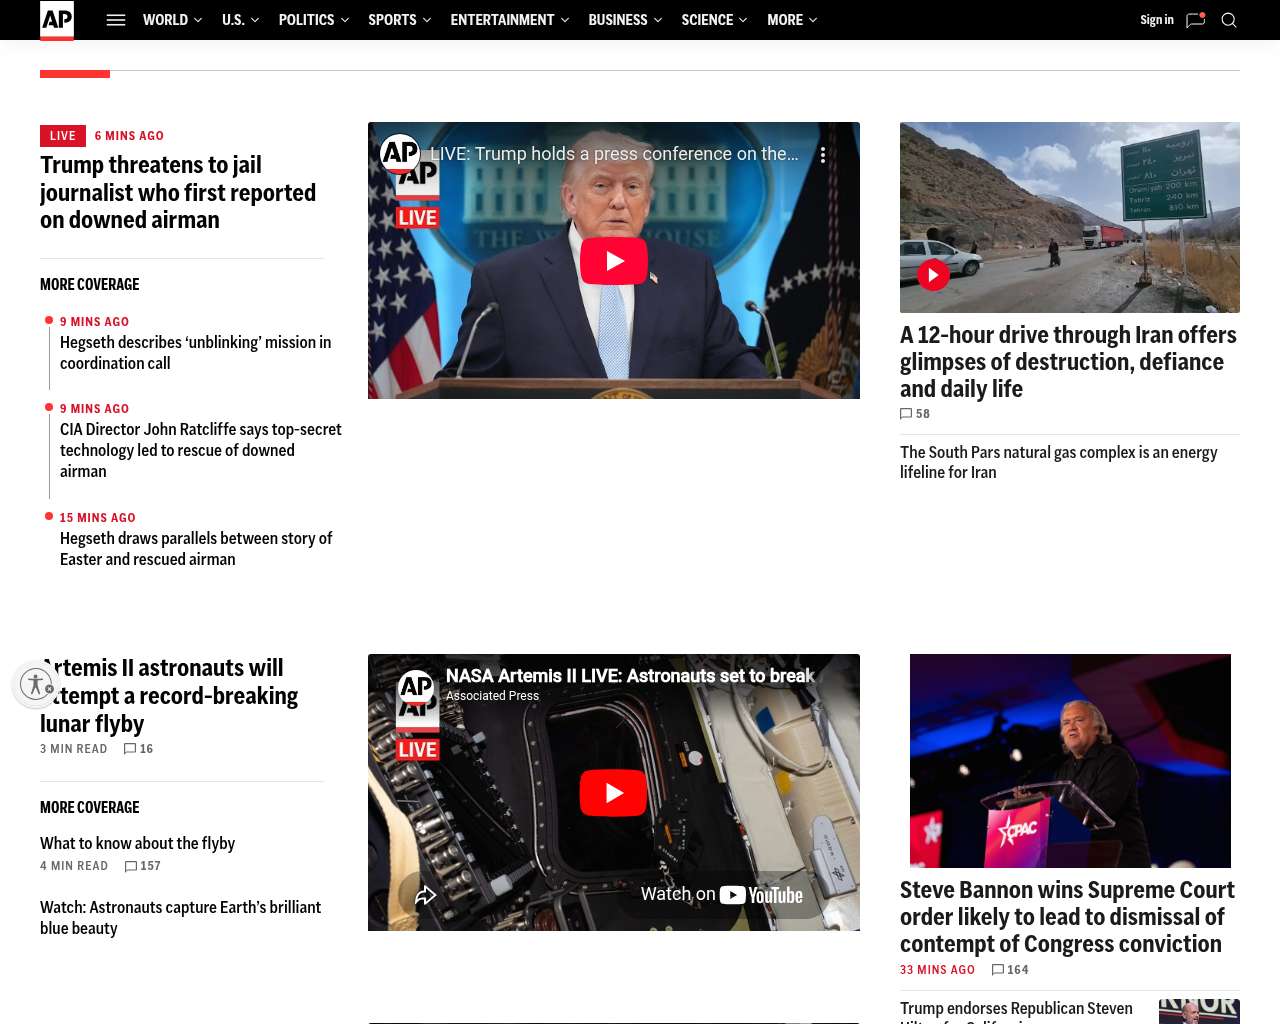The width and height of the screenshot is (1280, 1024).
Task: Open the notifications chat icon beside Sign in
Action: point(1195,20)
